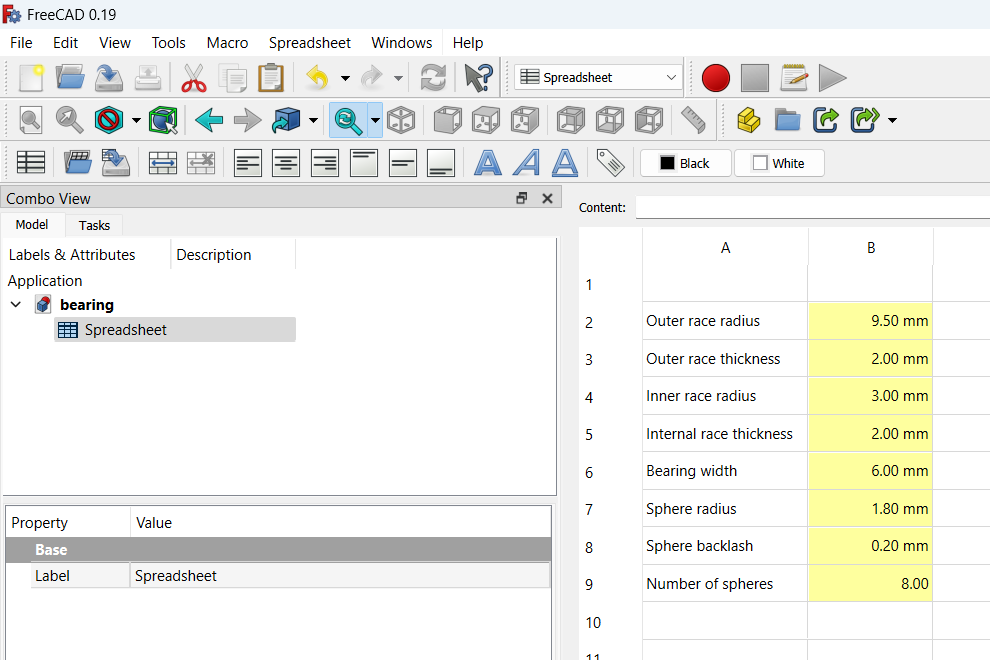Merge cells toolbar icon
990x660 pixels.
point(163,163)
